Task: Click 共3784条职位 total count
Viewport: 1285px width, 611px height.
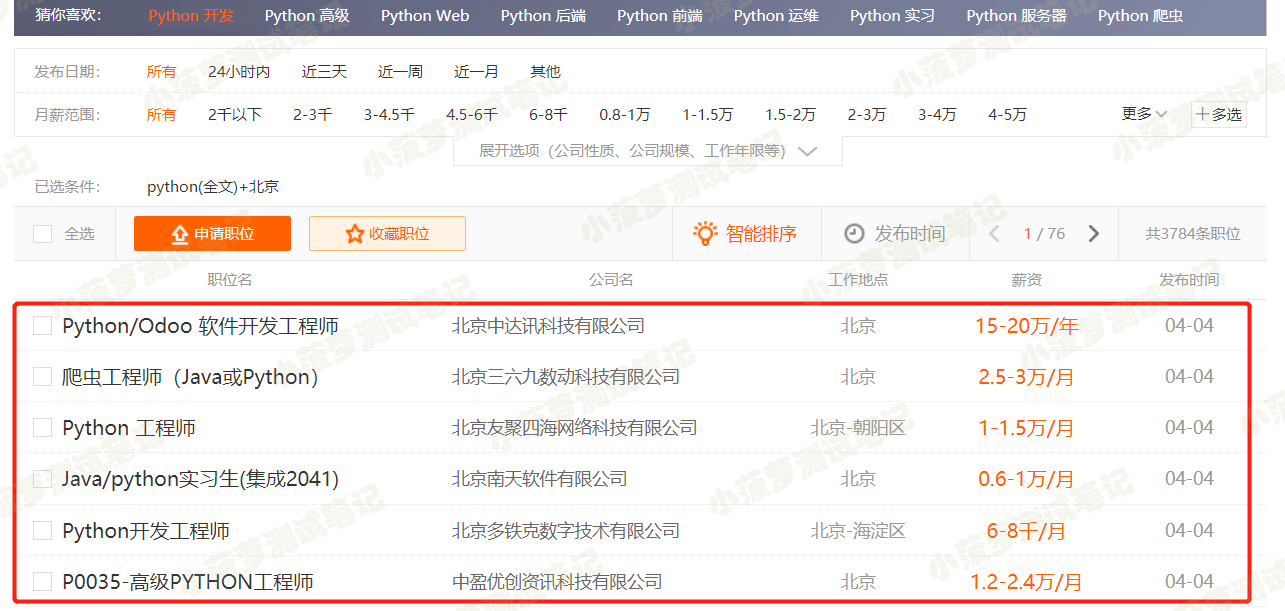Action: pyautogui.click(x=1193, y=234)
